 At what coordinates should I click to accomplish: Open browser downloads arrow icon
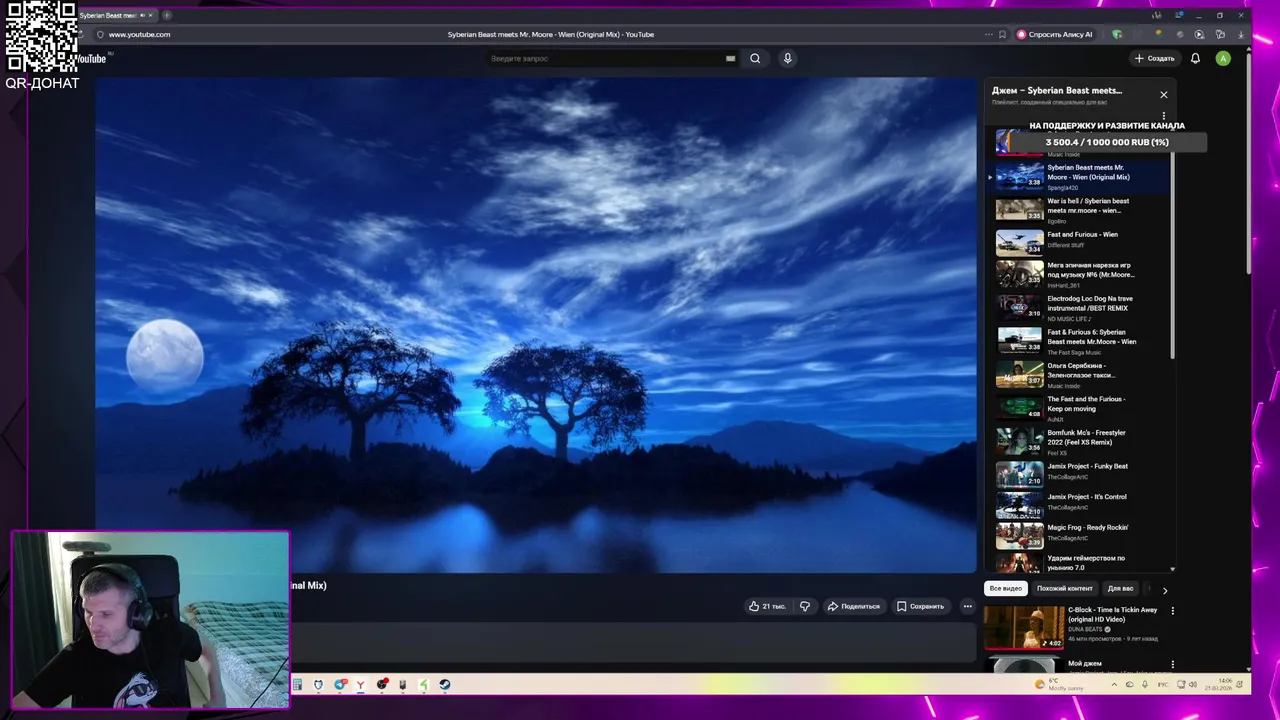click(x=1241, y=34)
